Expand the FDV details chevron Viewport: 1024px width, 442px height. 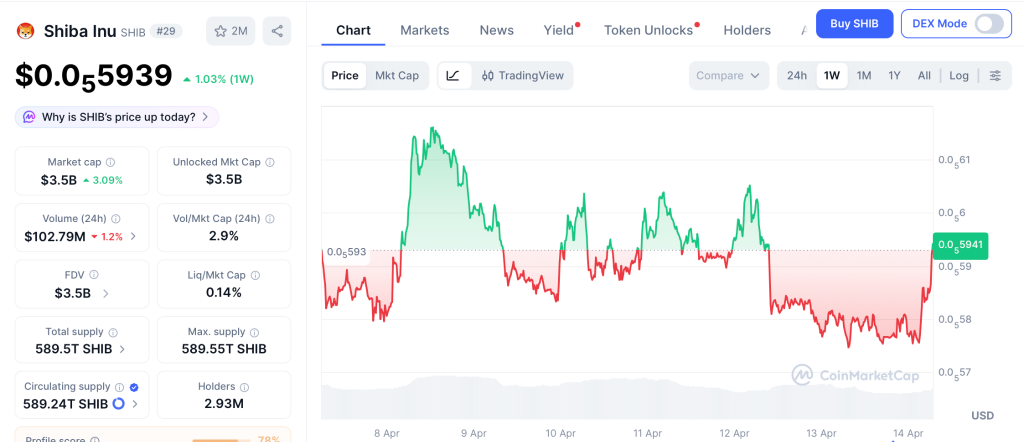106,293
